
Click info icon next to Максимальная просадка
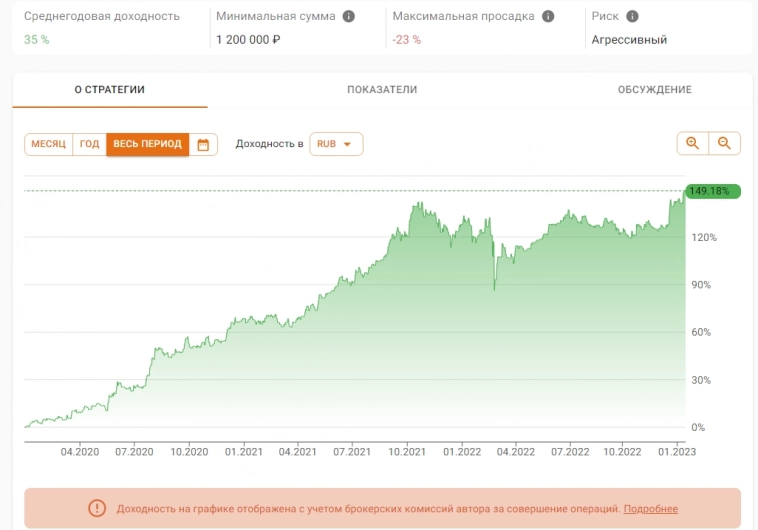[545, 17]
